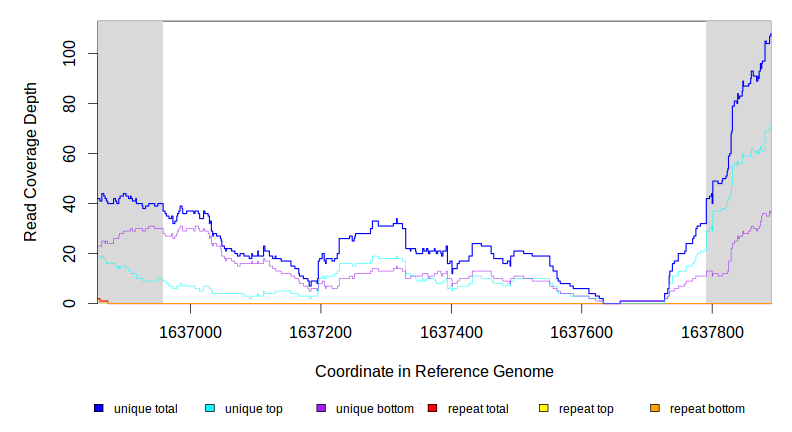Click the purple unique bottom legend swatch

pos(321,409)
